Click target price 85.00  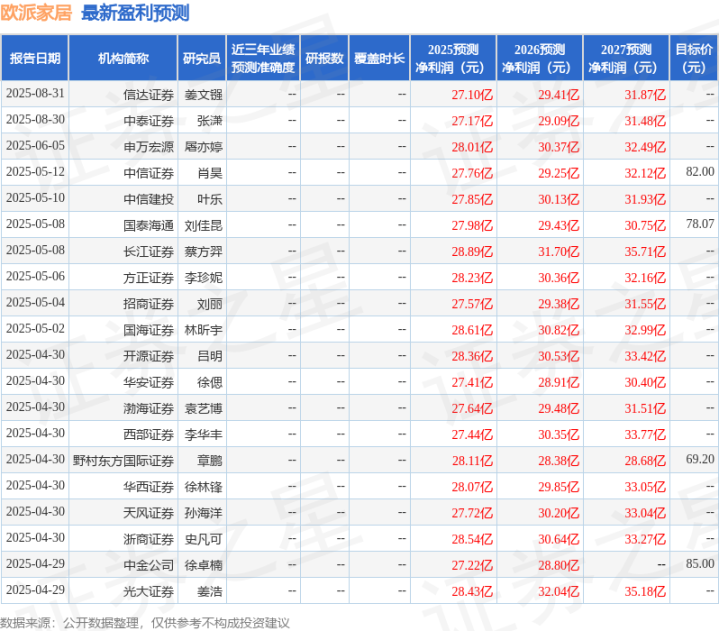[700, 564]
